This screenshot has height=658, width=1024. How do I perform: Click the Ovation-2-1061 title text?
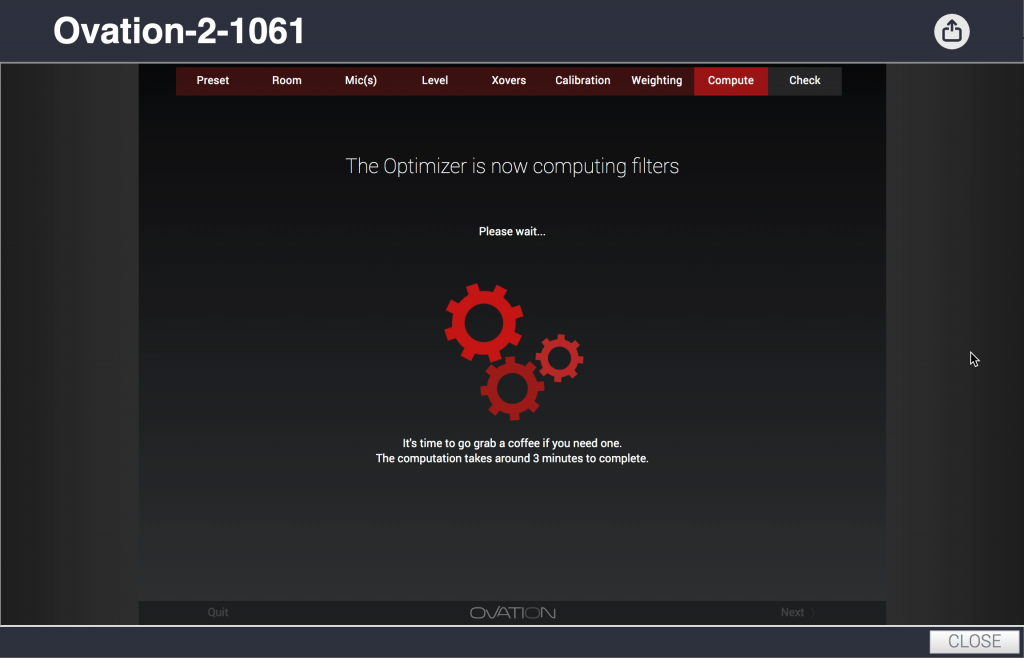(x=179, y=31)
